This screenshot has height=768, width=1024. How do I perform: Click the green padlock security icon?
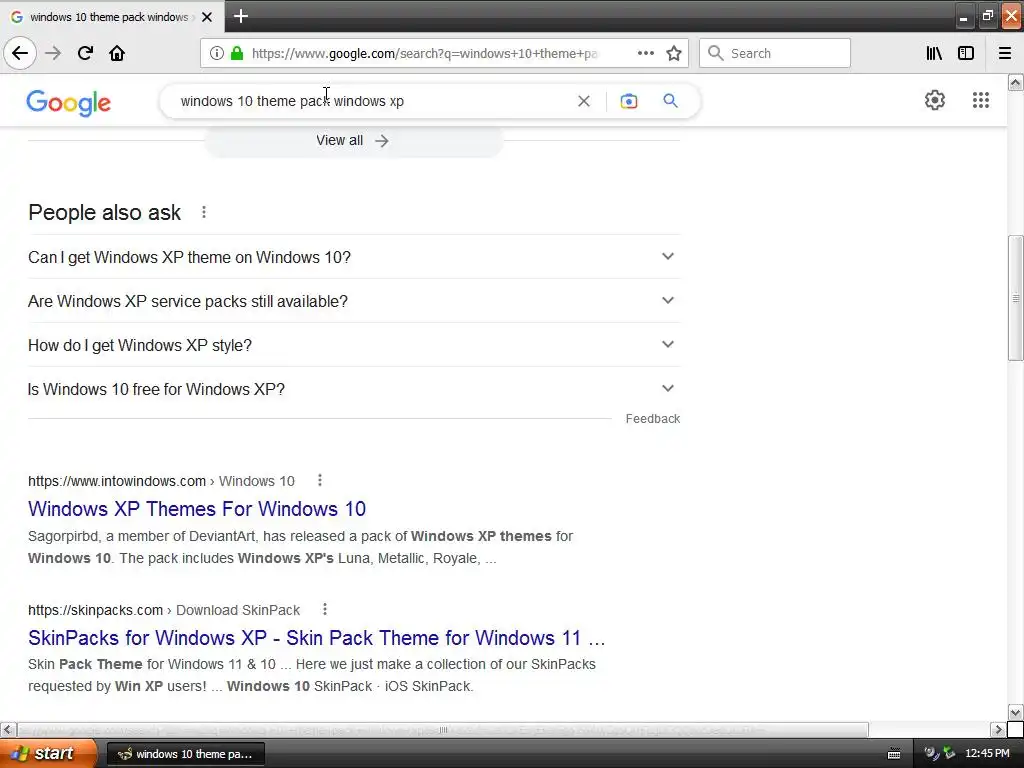(237, 53)
